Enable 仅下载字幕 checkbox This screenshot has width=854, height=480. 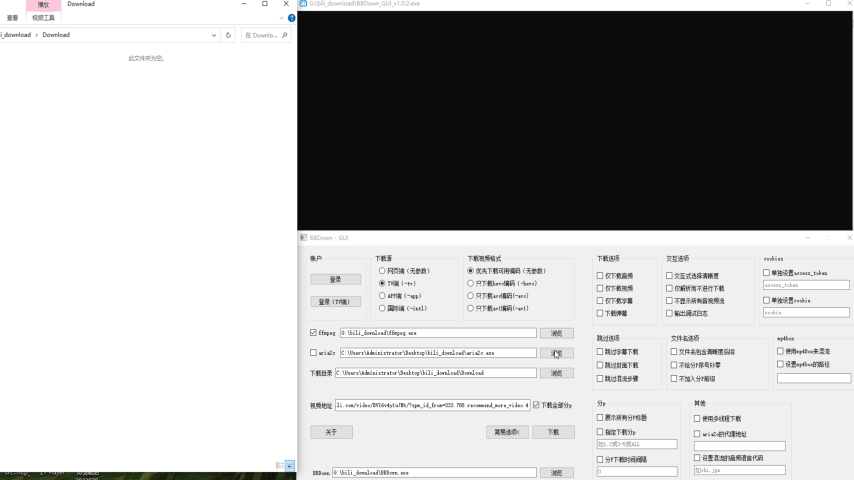[x=600, y=301]
